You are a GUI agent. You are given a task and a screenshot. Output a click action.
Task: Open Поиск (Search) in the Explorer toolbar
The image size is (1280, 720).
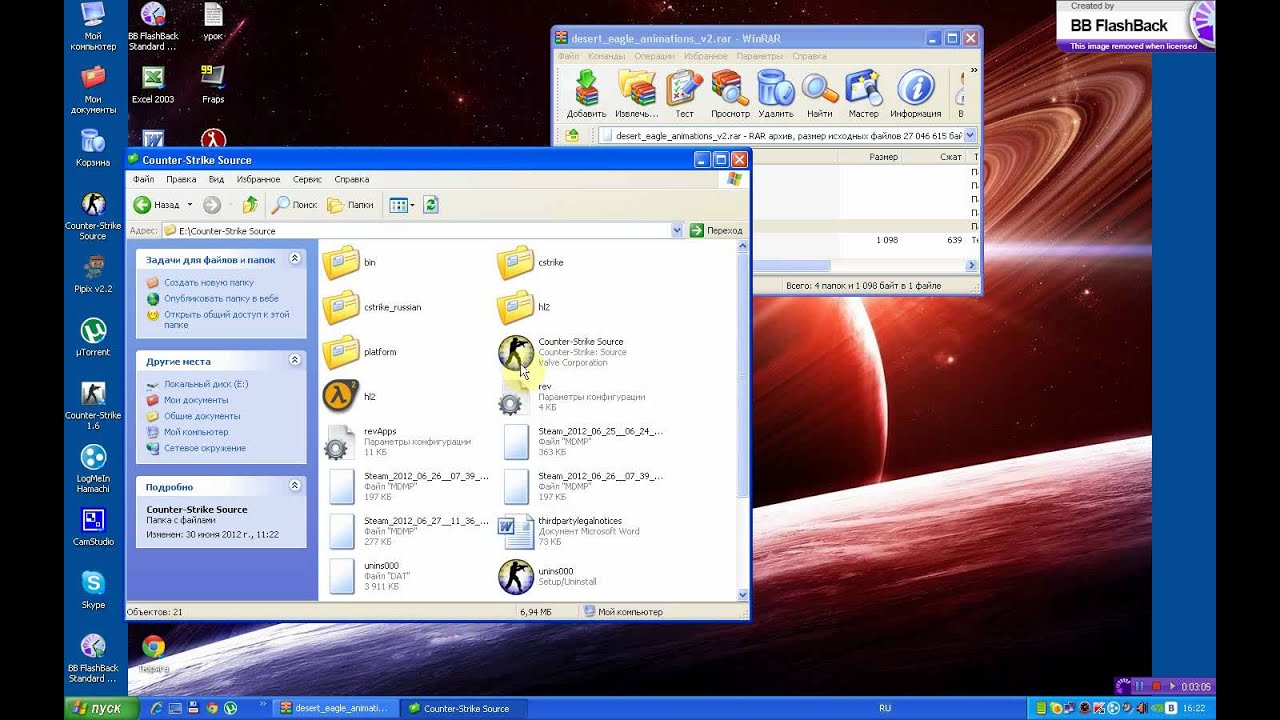coord(295,204)
